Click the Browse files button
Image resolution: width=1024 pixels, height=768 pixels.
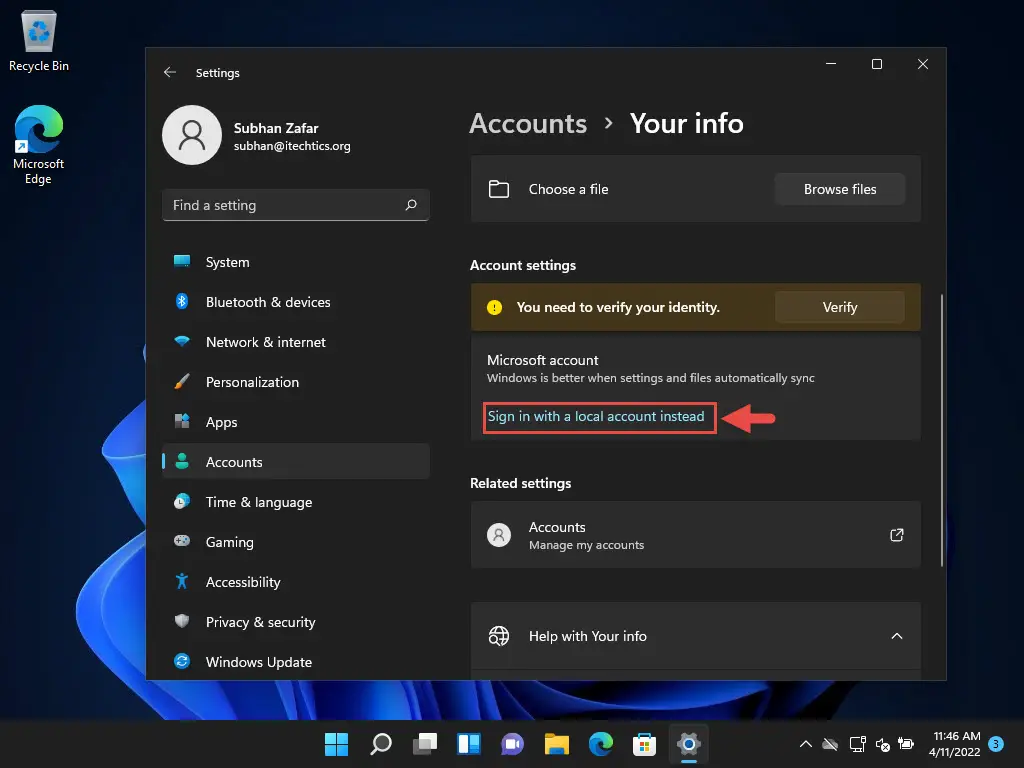click(x=839, y=189)
